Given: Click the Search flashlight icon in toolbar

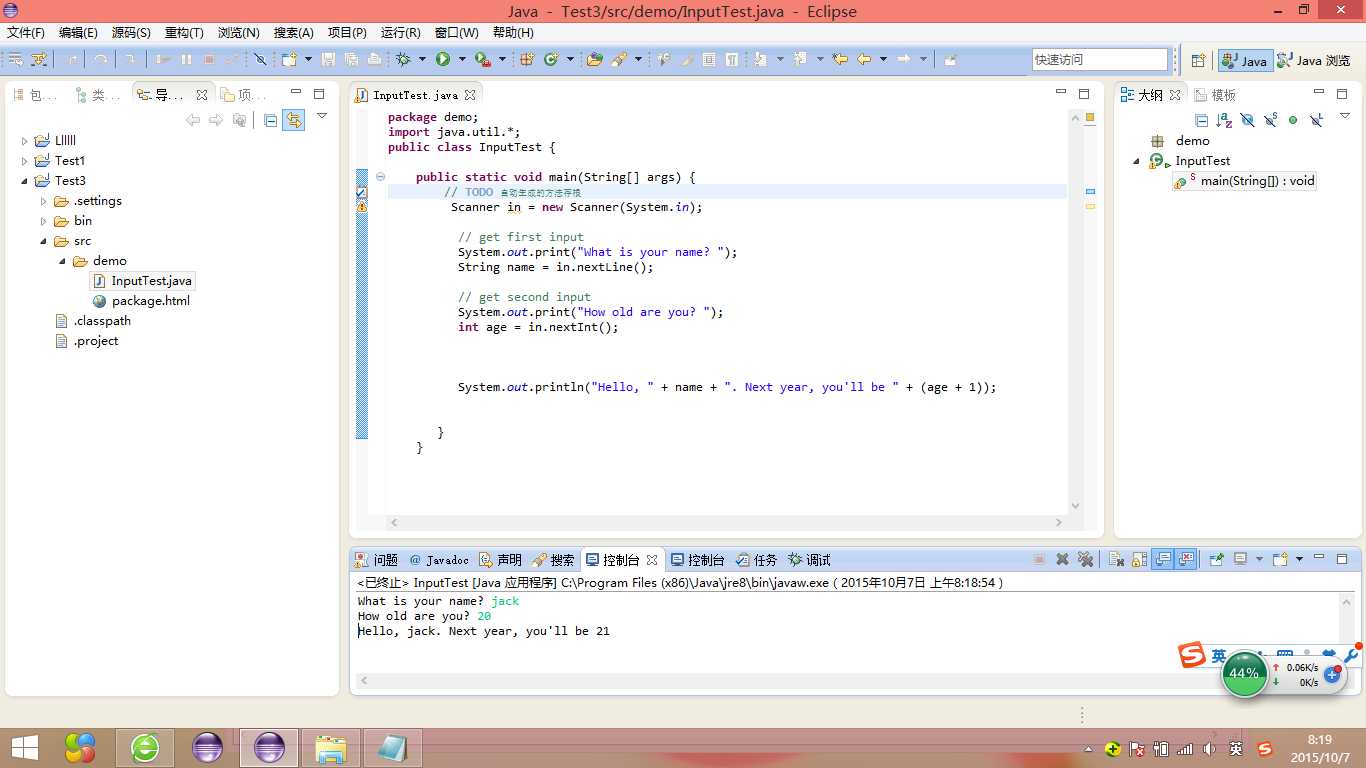Looking at the screenshot, I should (x=619, y=59).
